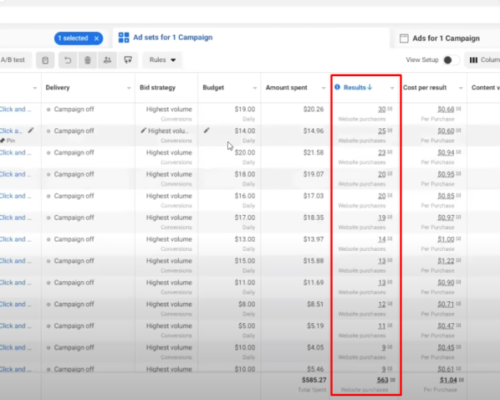Open the Delivery column header dropdown arrow

[129, 88]
